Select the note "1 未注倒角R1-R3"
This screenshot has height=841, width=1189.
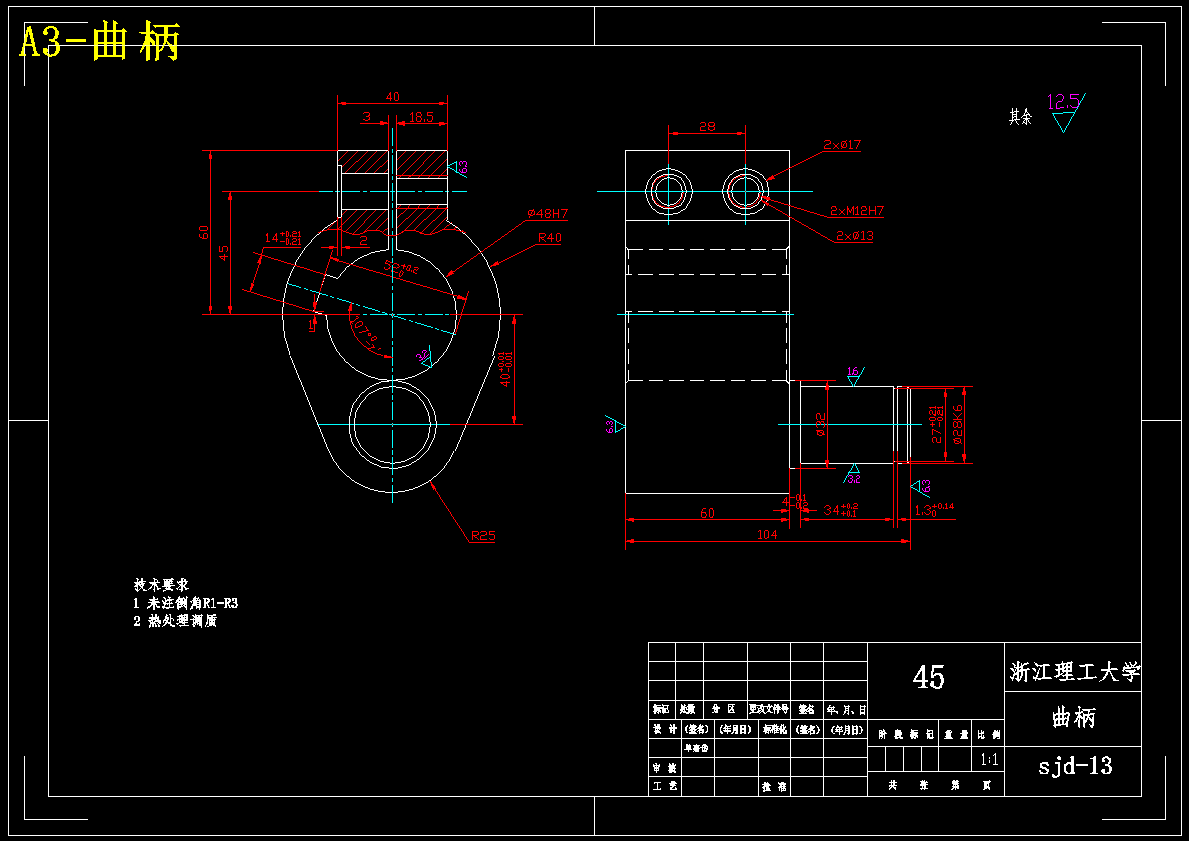(186, 603)
